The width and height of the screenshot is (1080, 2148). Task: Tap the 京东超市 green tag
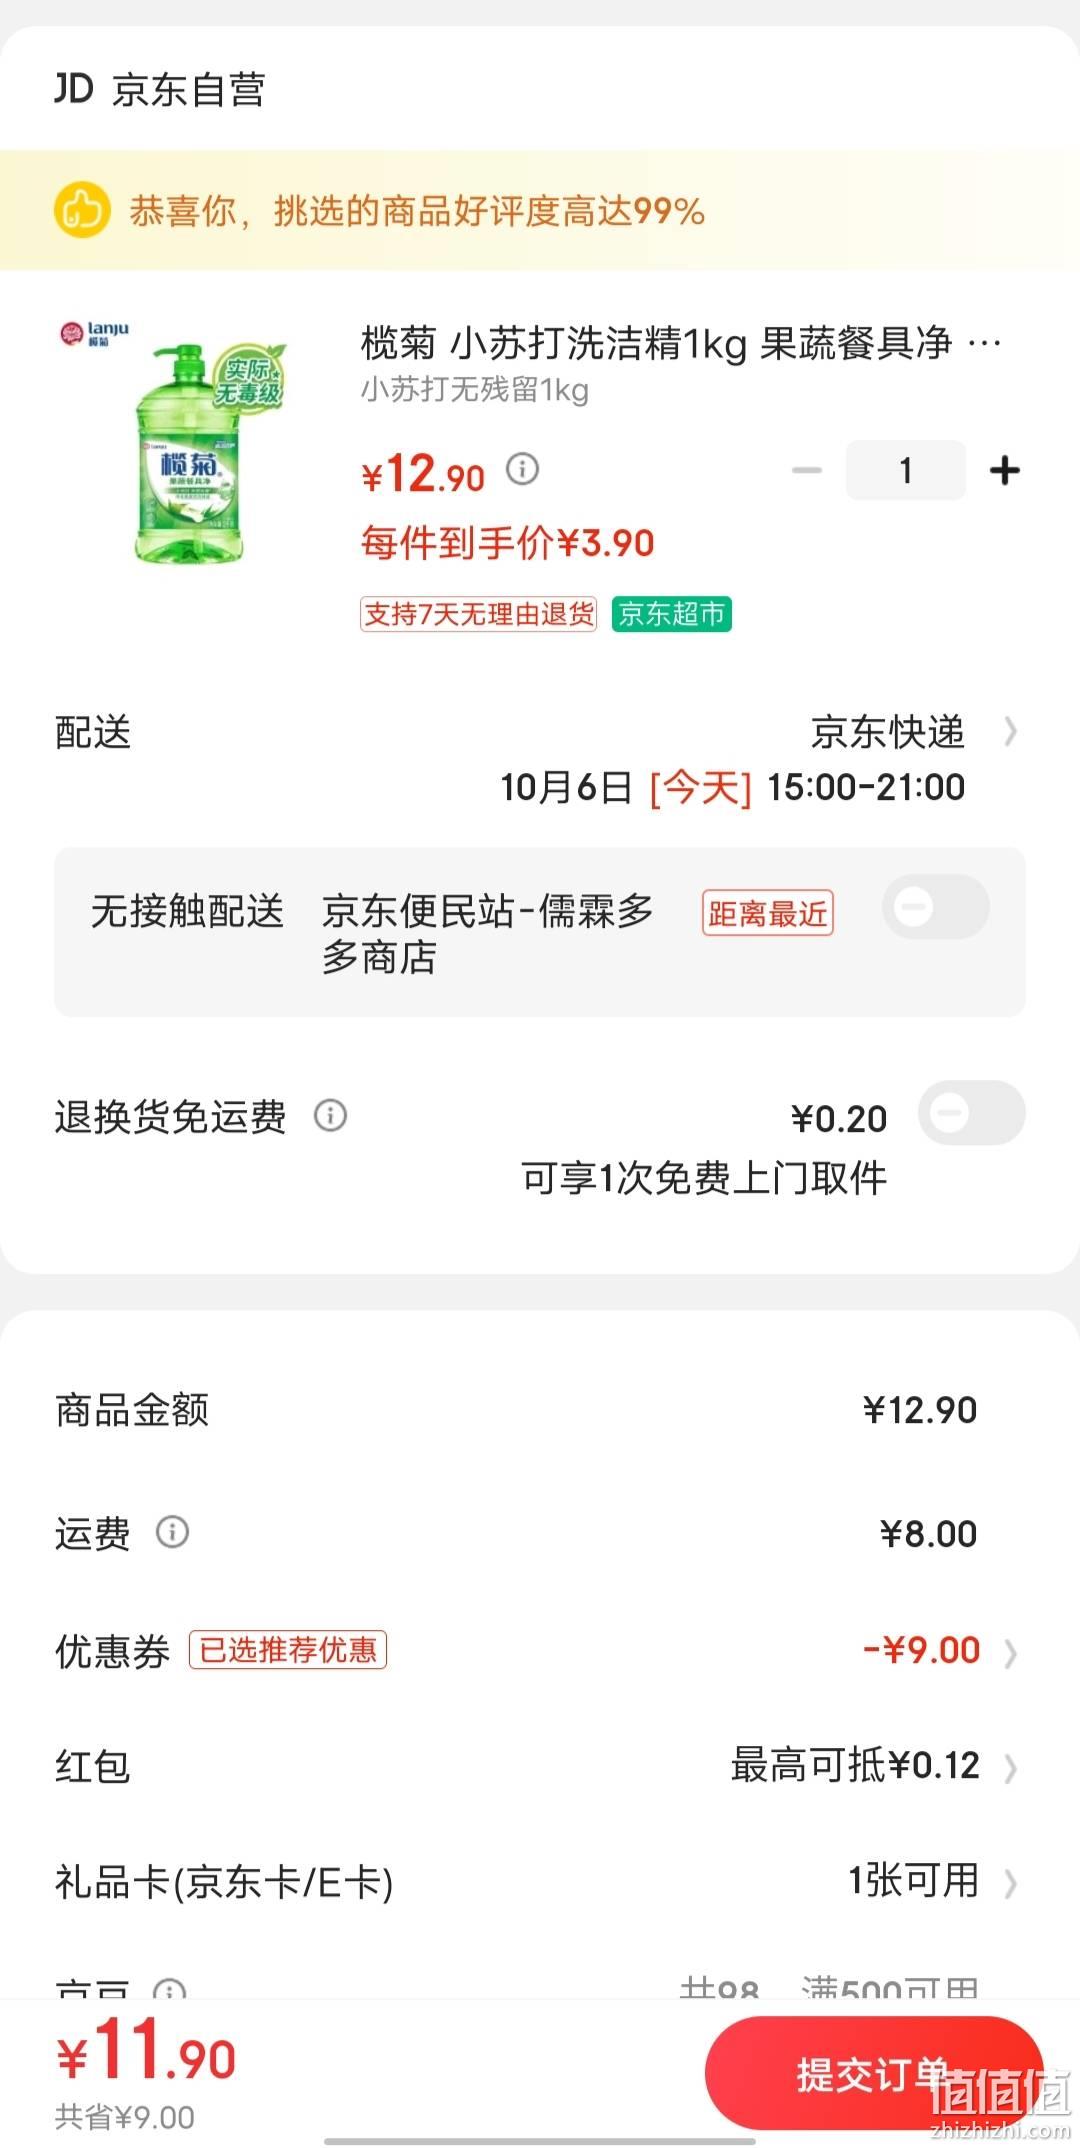(x=672, y=614)
